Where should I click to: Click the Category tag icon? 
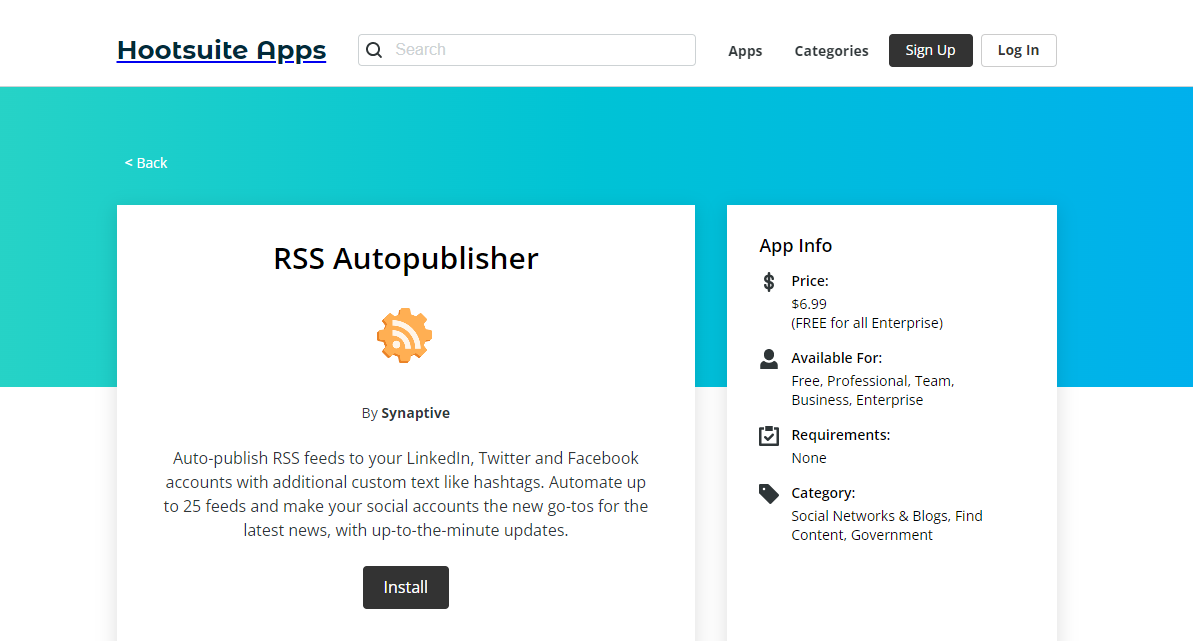(768, 494)
